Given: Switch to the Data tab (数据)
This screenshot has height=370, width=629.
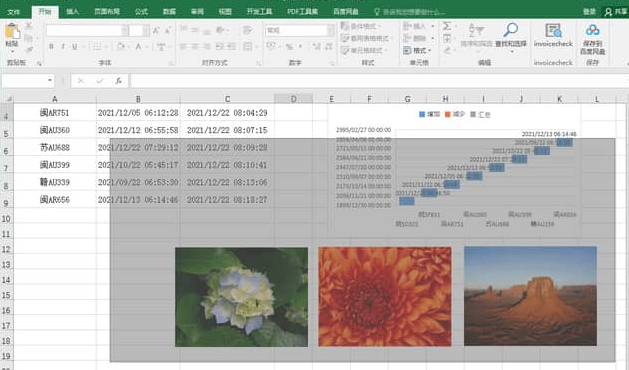Looking at the screenshot, I should [x=169, y=12].
